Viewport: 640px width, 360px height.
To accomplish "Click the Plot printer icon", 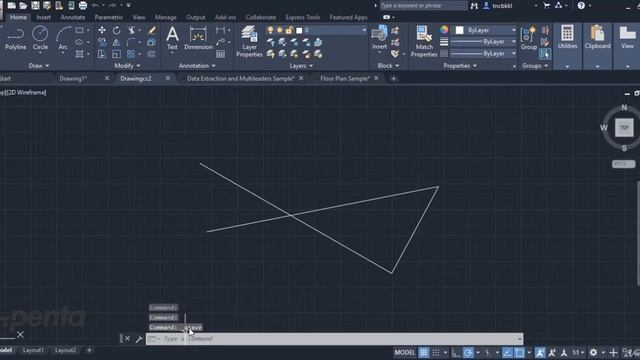I will coord(83,5).
